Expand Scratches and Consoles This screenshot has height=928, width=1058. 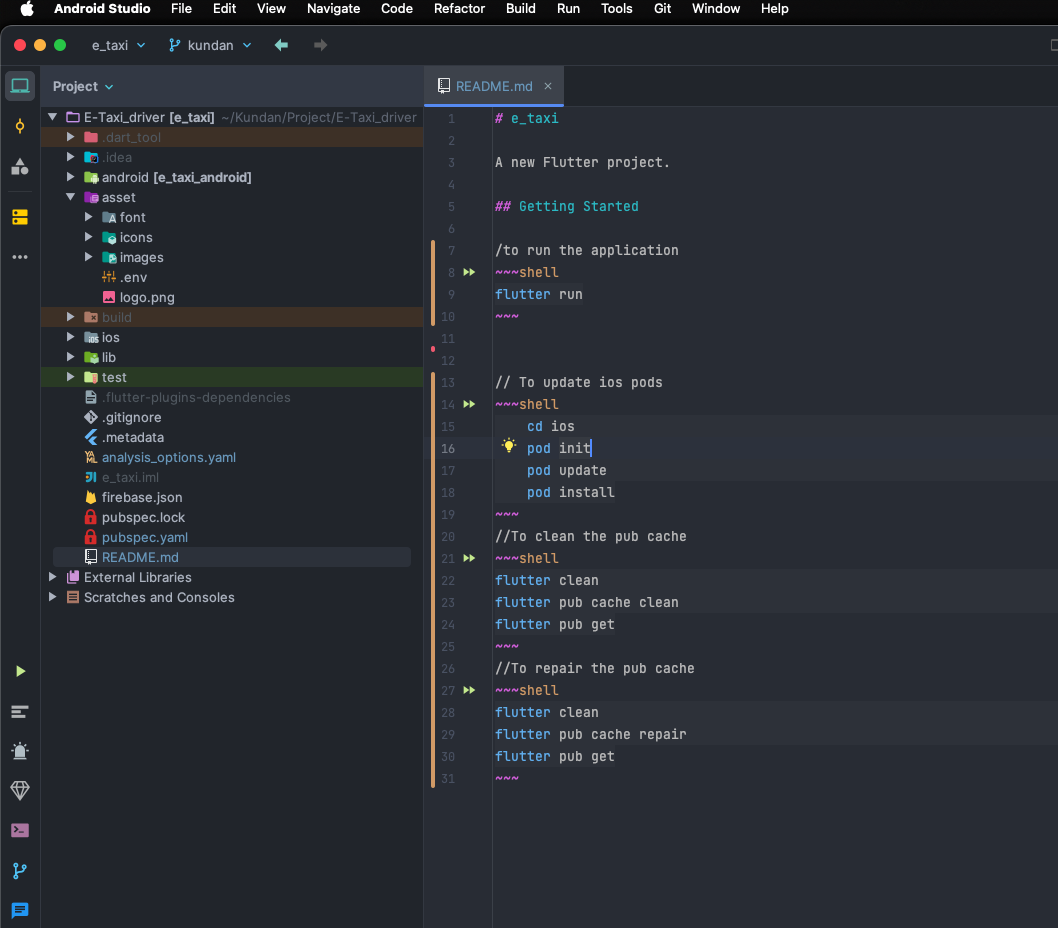click(53, 597)
